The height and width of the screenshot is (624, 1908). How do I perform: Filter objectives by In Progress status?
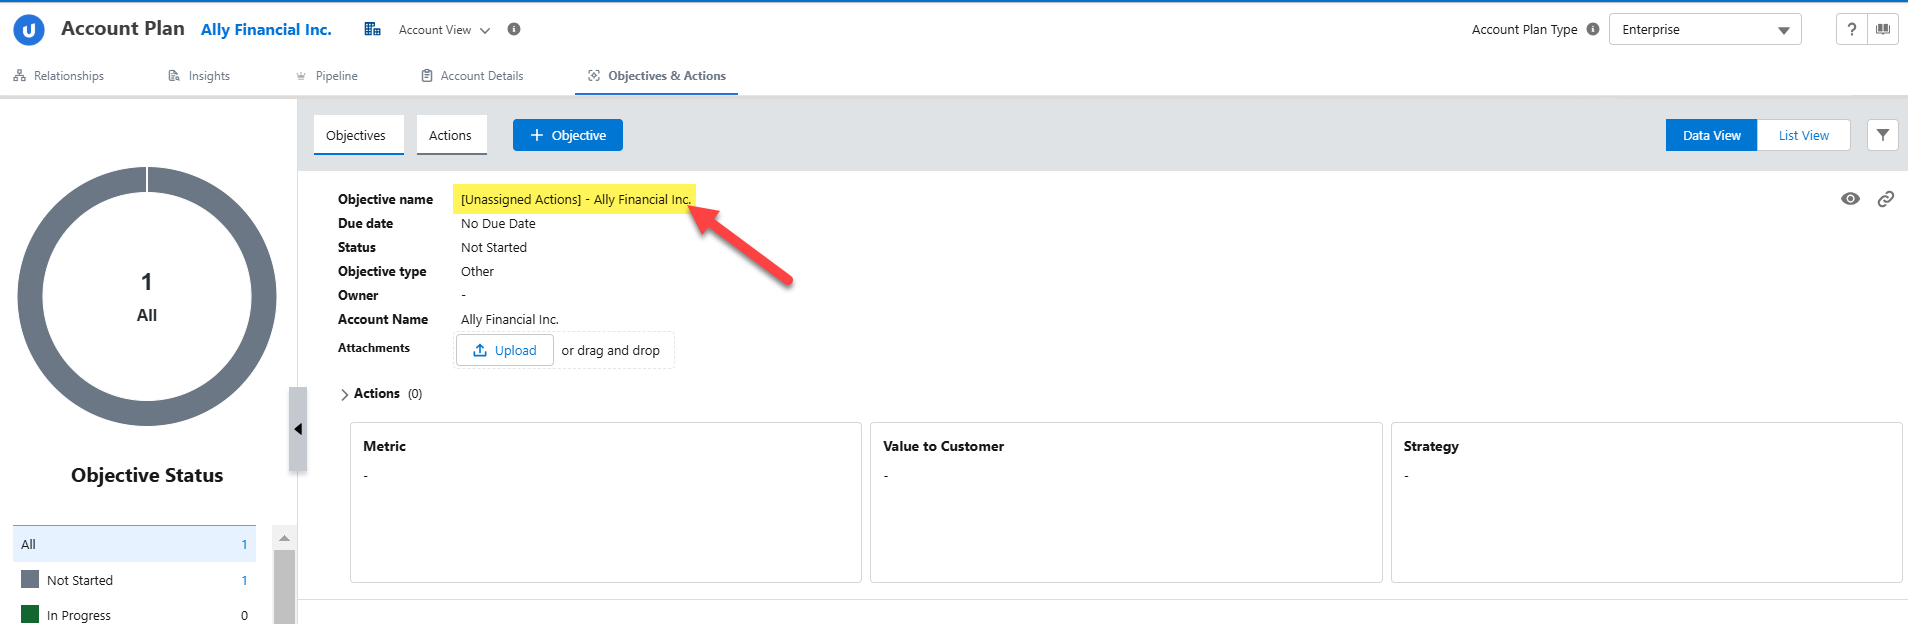134,615
